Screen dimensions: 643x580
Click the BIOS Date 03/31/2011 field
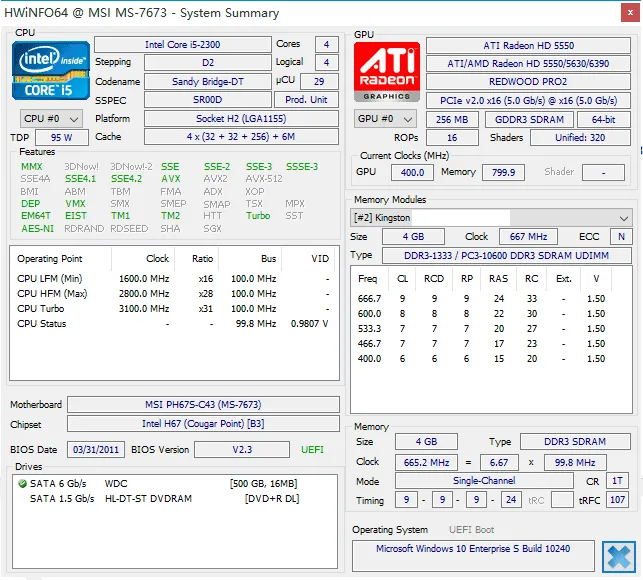(95, 450)
